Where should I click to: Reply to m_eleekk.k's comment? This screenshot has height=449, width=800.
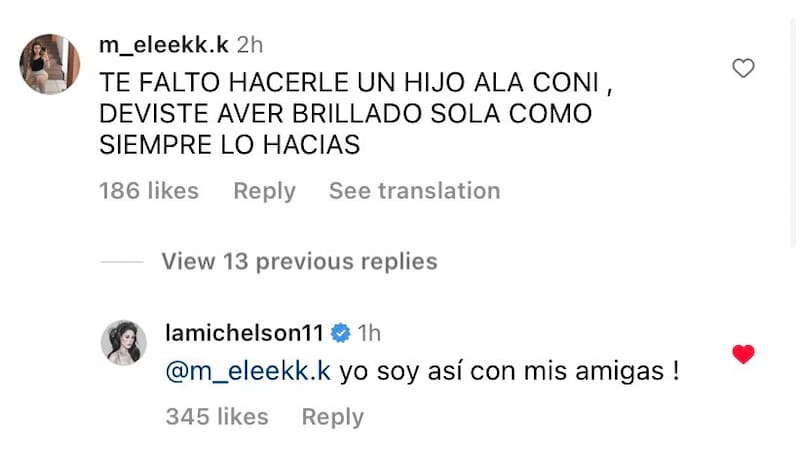(264, 190)
